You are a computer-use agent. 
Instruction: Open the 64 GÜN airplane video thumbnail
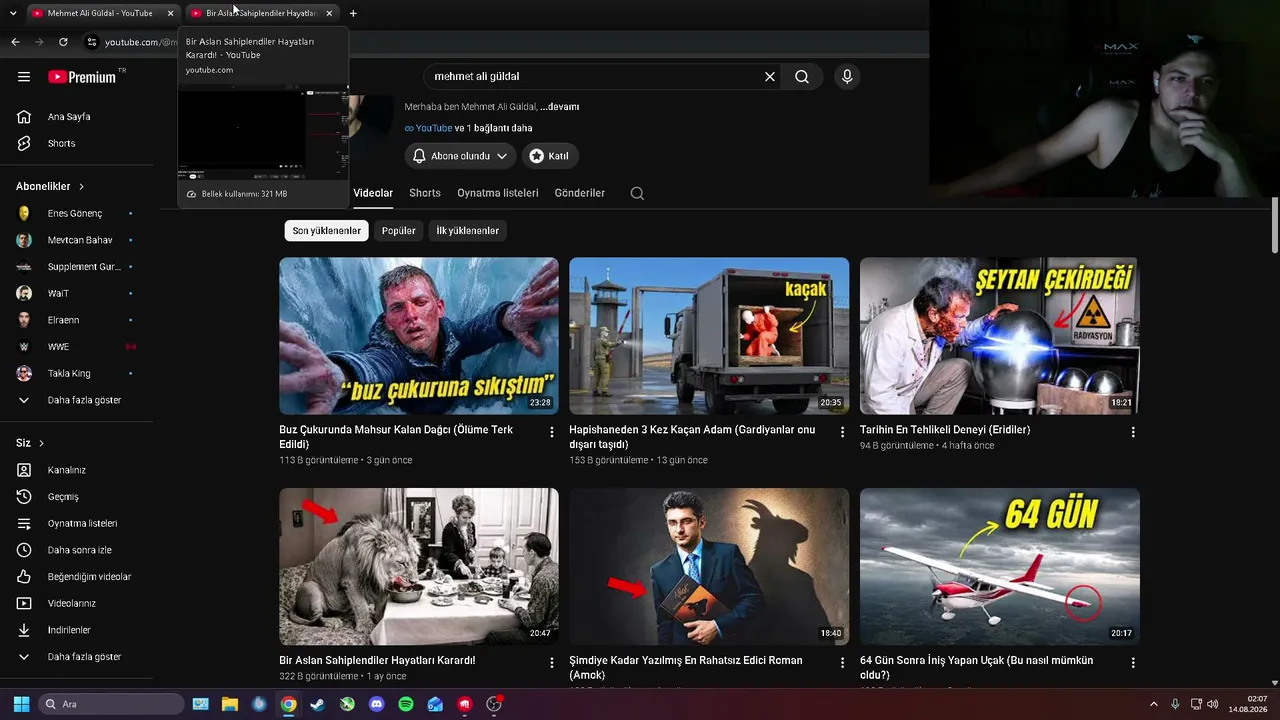click(x=1000, y=566)
